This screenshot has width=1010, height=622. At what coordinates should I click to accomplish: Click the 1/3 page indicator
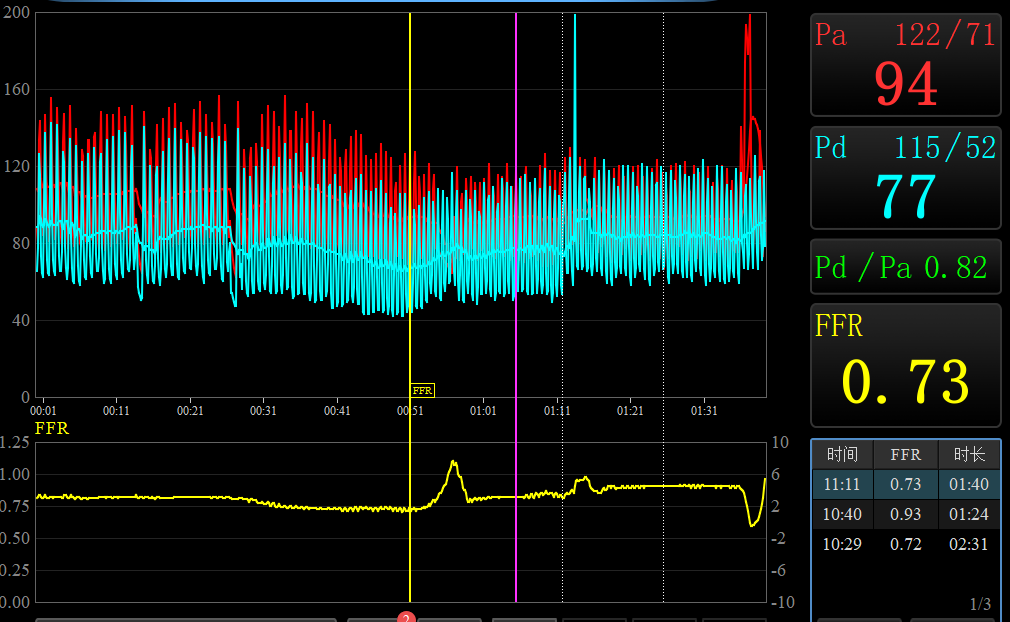click(980, 604)
